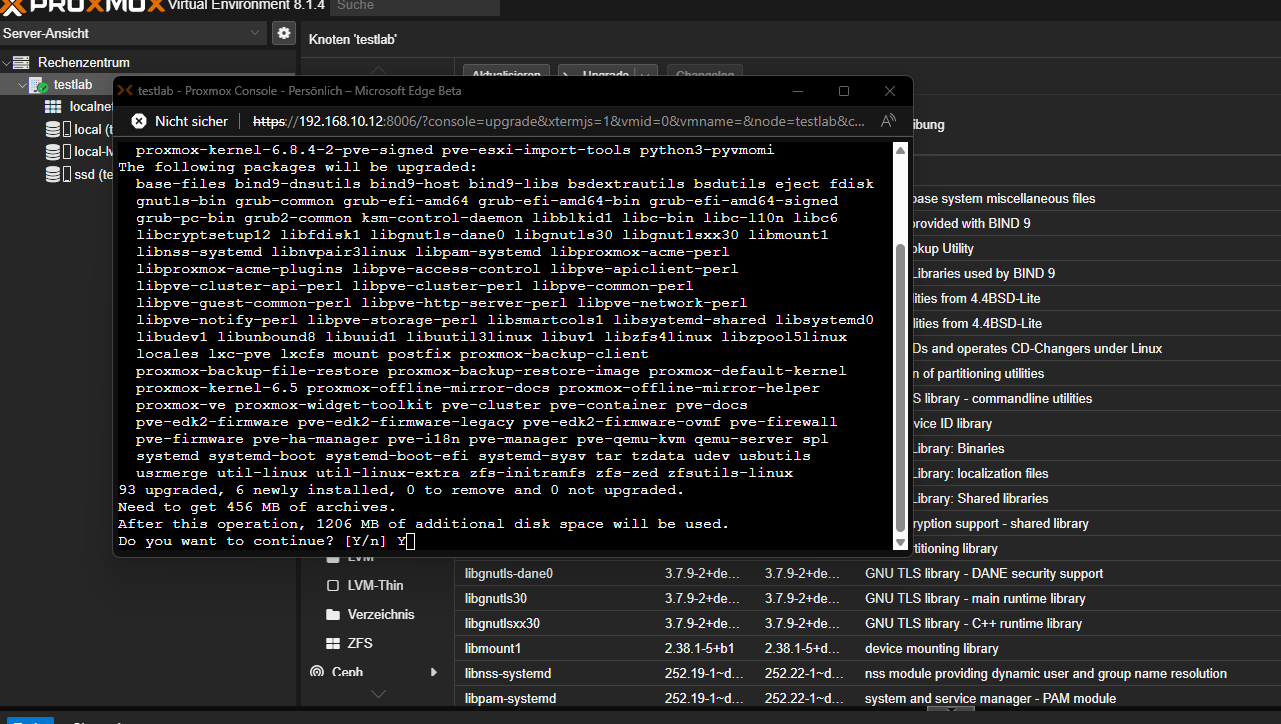
Task: Select the libmount1 package row
Action: pos(867,648)
